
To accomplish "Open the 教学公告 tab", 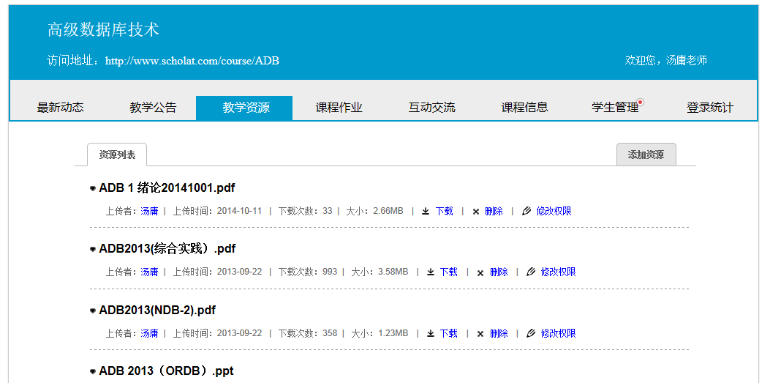I will click(x=153, y=108).
